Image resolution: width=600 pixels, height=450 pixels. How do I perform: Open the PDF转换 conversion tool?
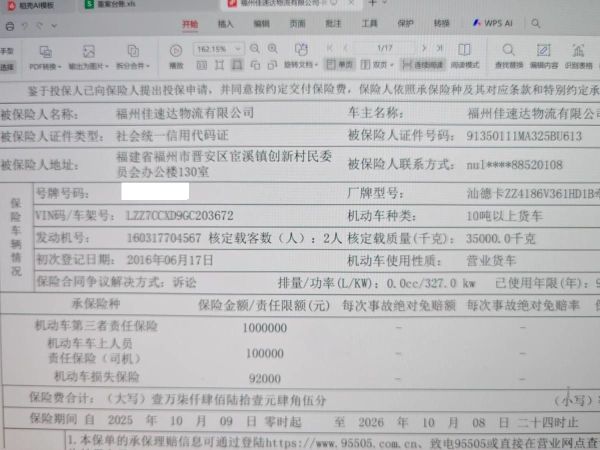[x=45, y=57]
